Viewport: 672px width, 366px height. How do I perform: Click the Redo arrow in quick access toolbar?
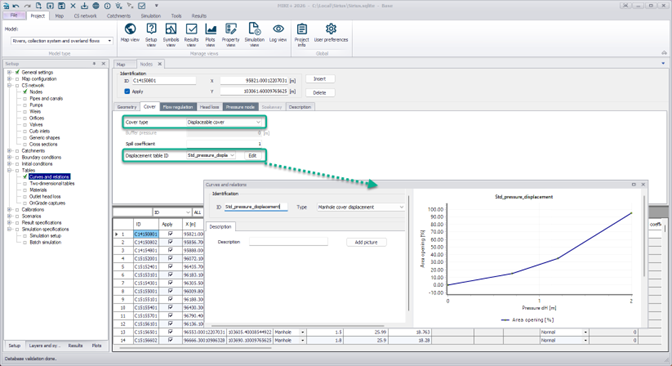pos(27,6)
